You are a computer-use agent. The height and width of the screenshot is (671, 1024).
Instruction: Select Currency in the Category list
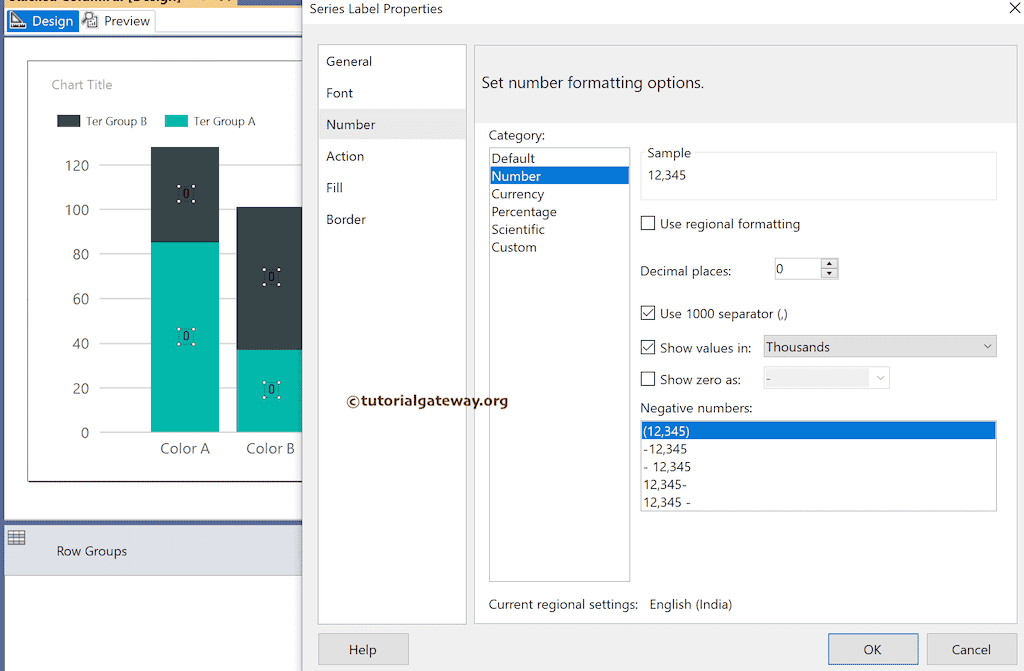518,193
